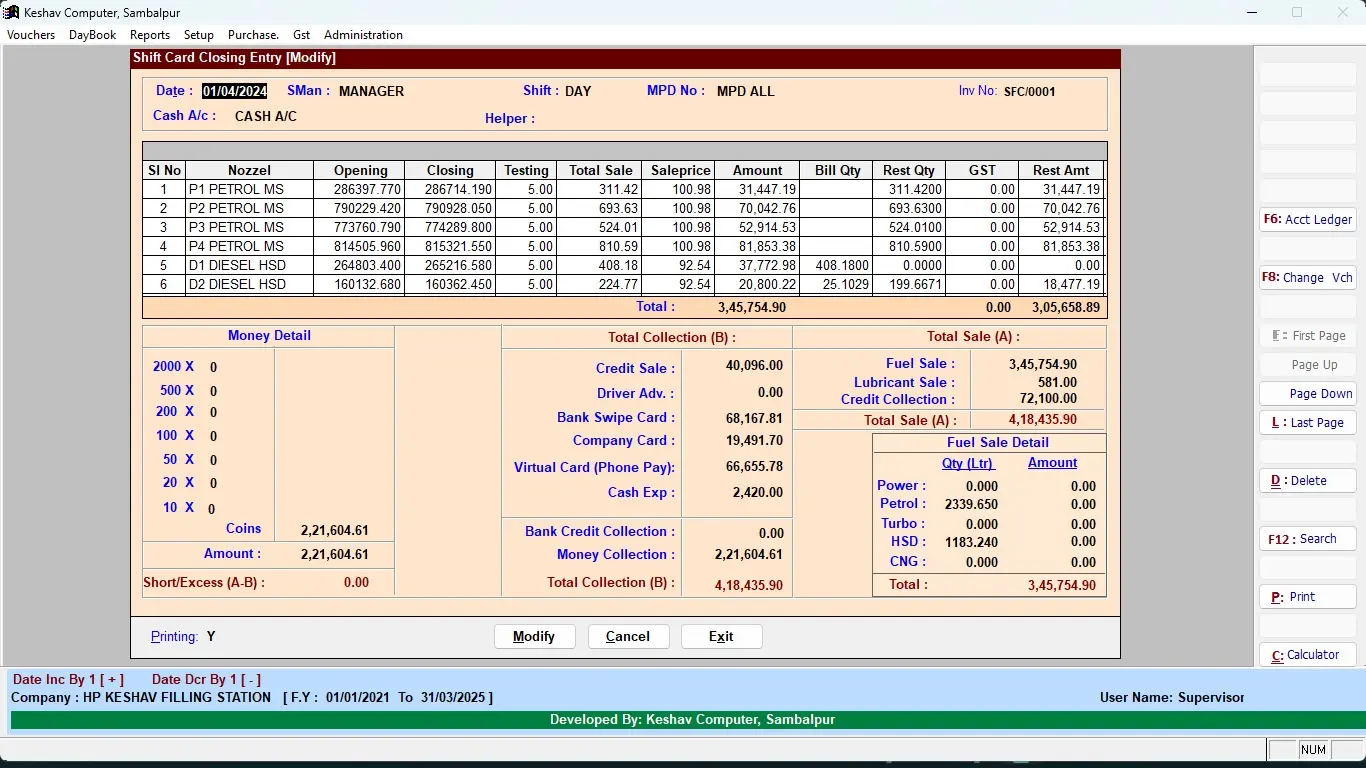This screenshot has height=768, width=1366.
Task: Open the Purchase. menu
Action: (253, 35)
